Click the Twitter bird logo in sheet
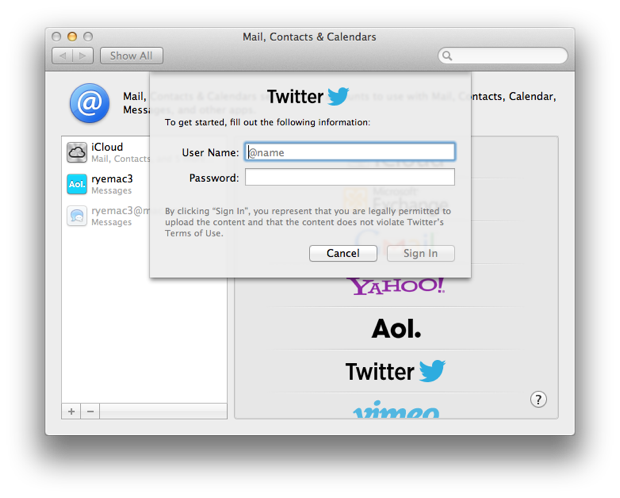Image resolution: width=620 pixels, height=498 pixels. point(338,96)
